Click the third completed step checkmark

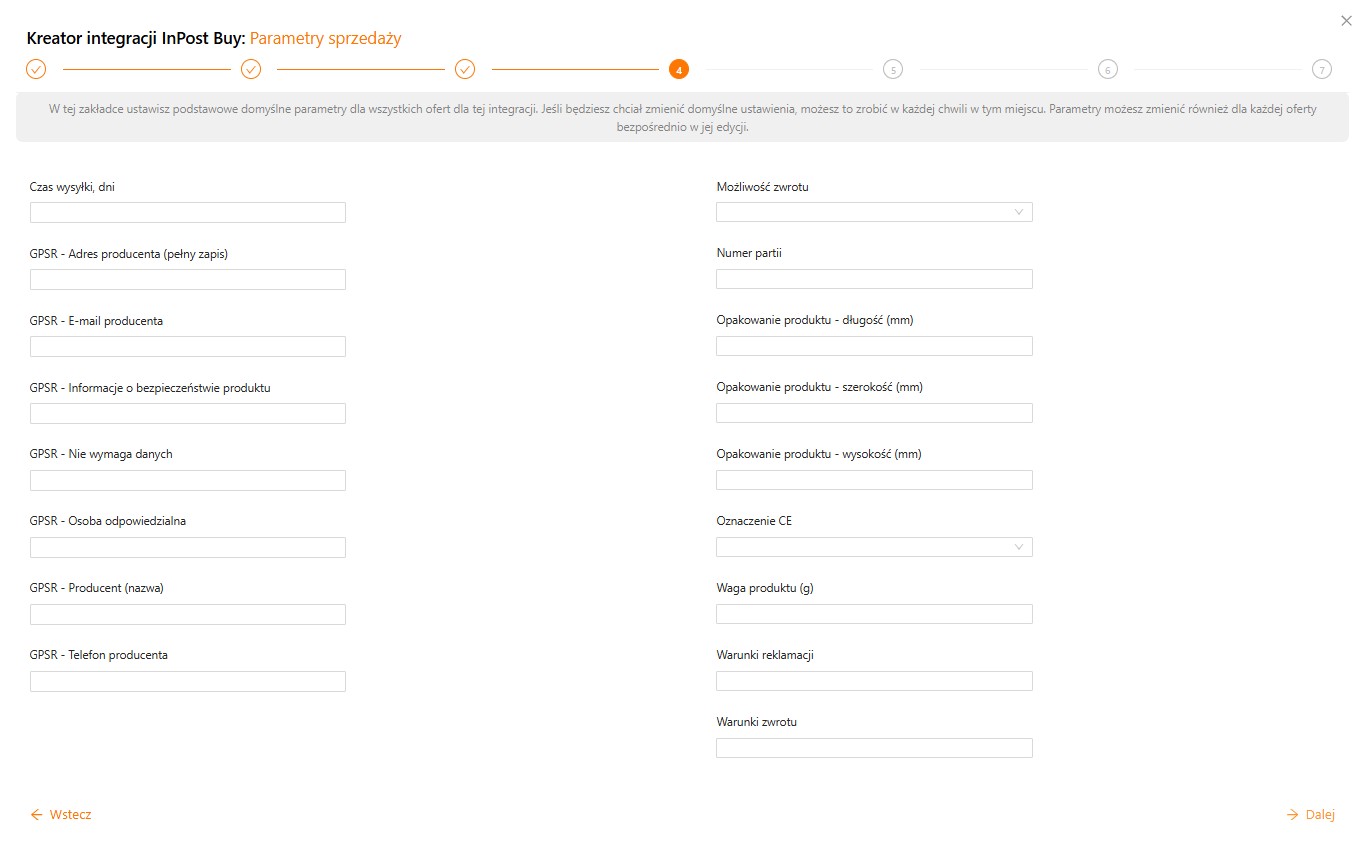(465, 69)
